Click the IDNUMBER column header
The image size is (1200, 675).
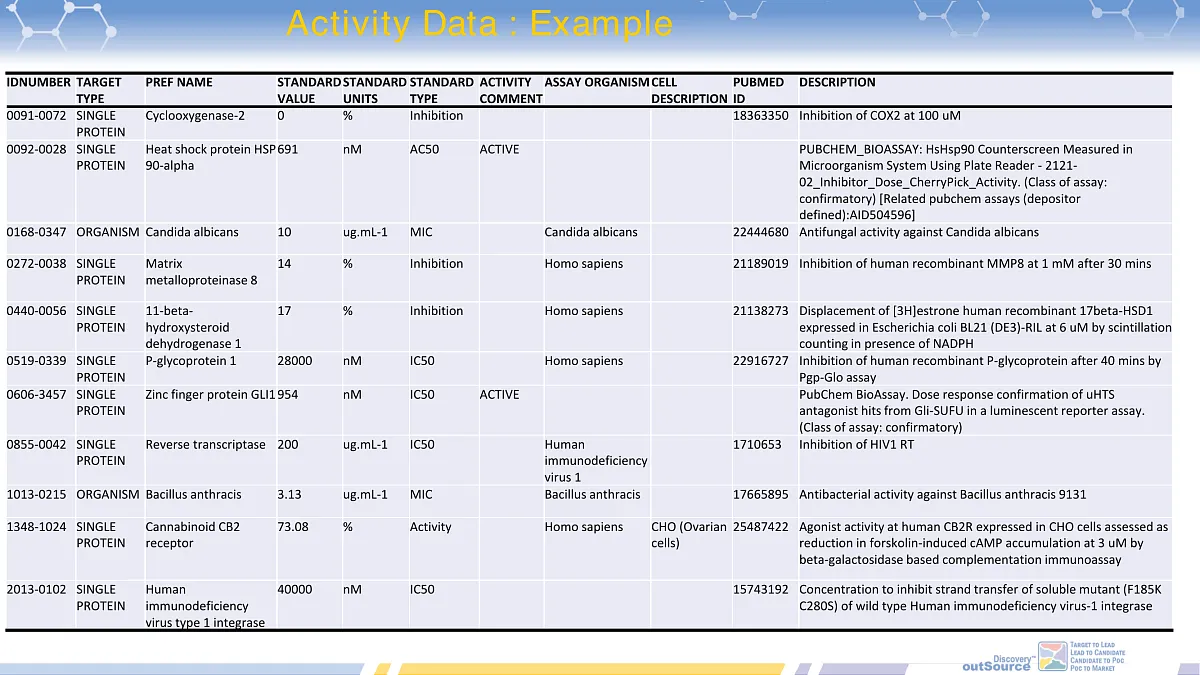coord(37,82)
